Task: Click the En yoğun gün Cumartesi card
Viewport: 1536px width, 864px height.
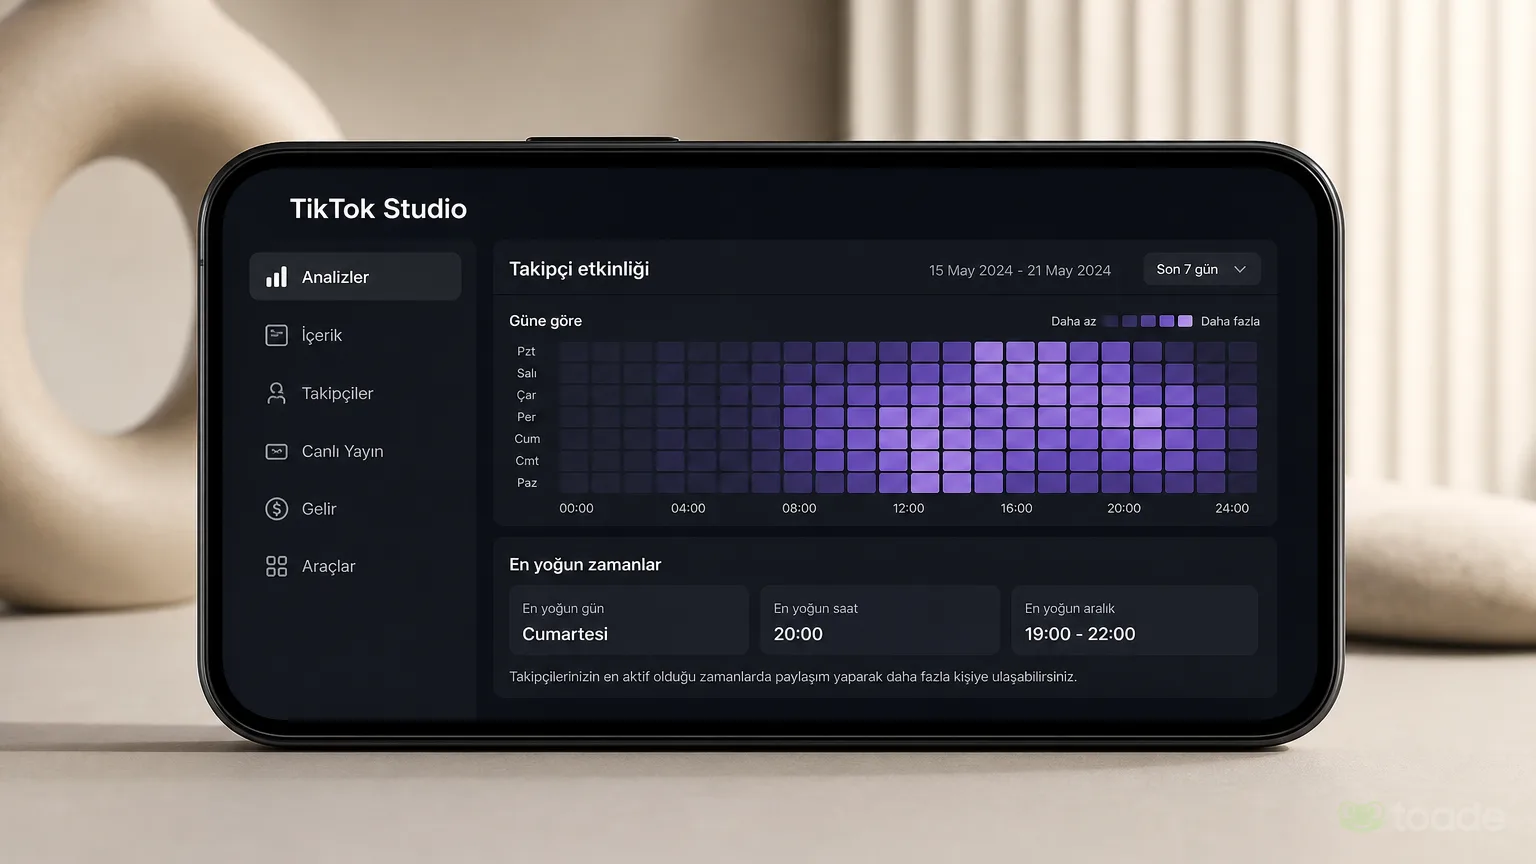Action: (629, 621)
